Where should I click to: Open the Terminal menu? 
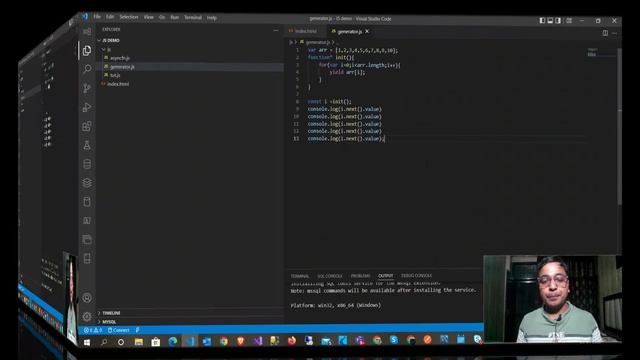[193, 18]
